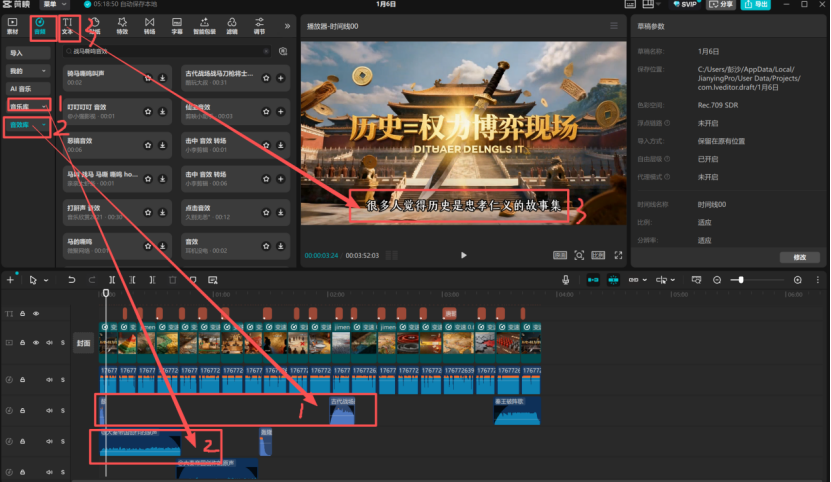Open the 素材 media tab
Screen dimensions: 831x482
pos(12,26)
